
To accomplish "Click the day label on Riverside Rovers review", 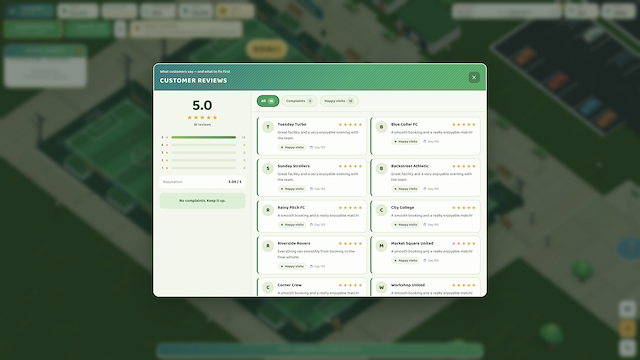I will click(318, 266).
